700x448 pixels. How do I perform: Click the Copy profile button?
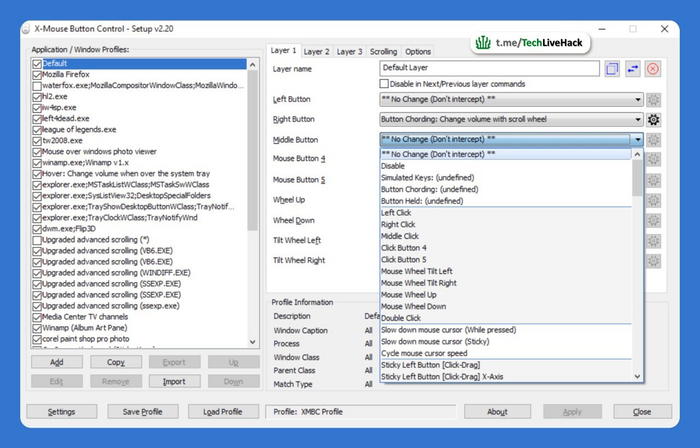[116, 362]
